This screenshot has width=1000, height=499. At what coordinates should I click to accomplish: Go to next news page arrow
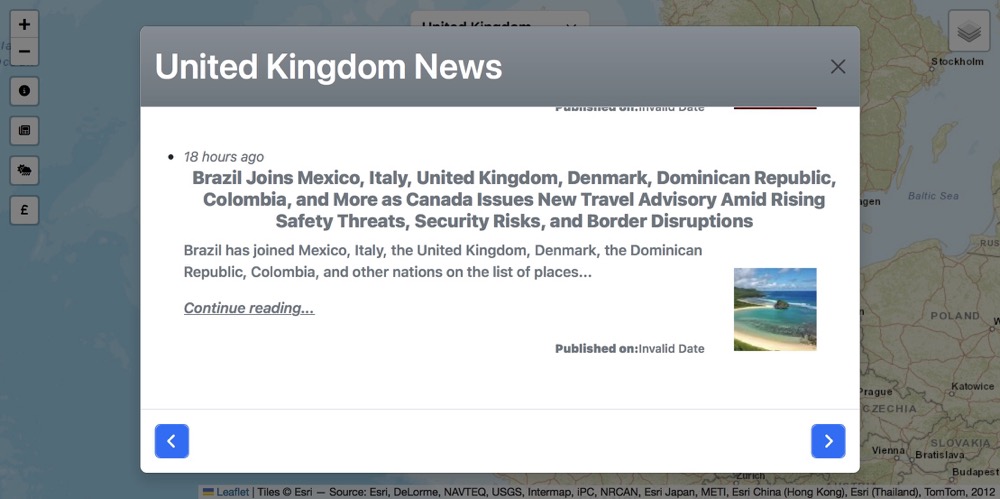tap(828, 441)
